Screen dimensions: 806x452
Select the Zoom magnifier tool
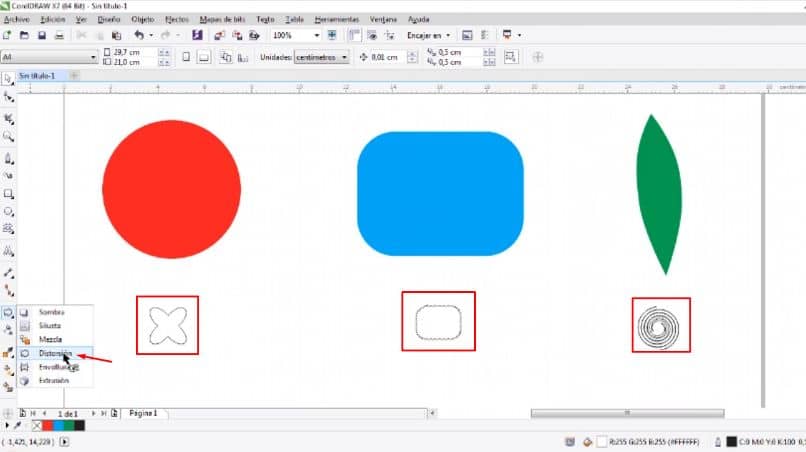click(8, 137)
